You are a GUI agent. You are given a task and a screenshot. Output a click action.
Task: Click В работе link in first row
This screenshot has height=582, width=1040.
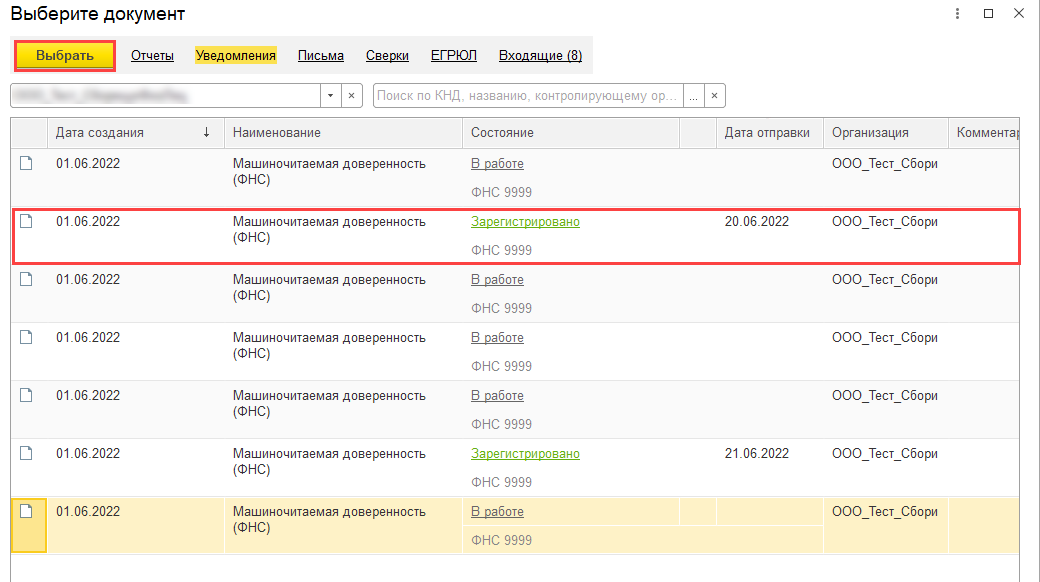pyautogui.click(x=497, y=164)
